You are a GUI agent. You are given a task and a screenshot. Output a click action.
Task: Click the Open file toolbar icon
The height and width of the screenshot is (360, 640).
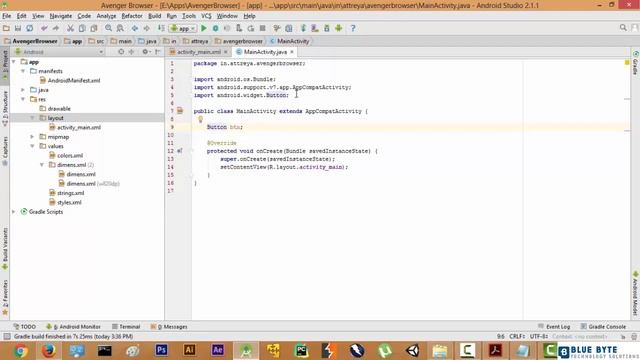(x=6, y=28)
